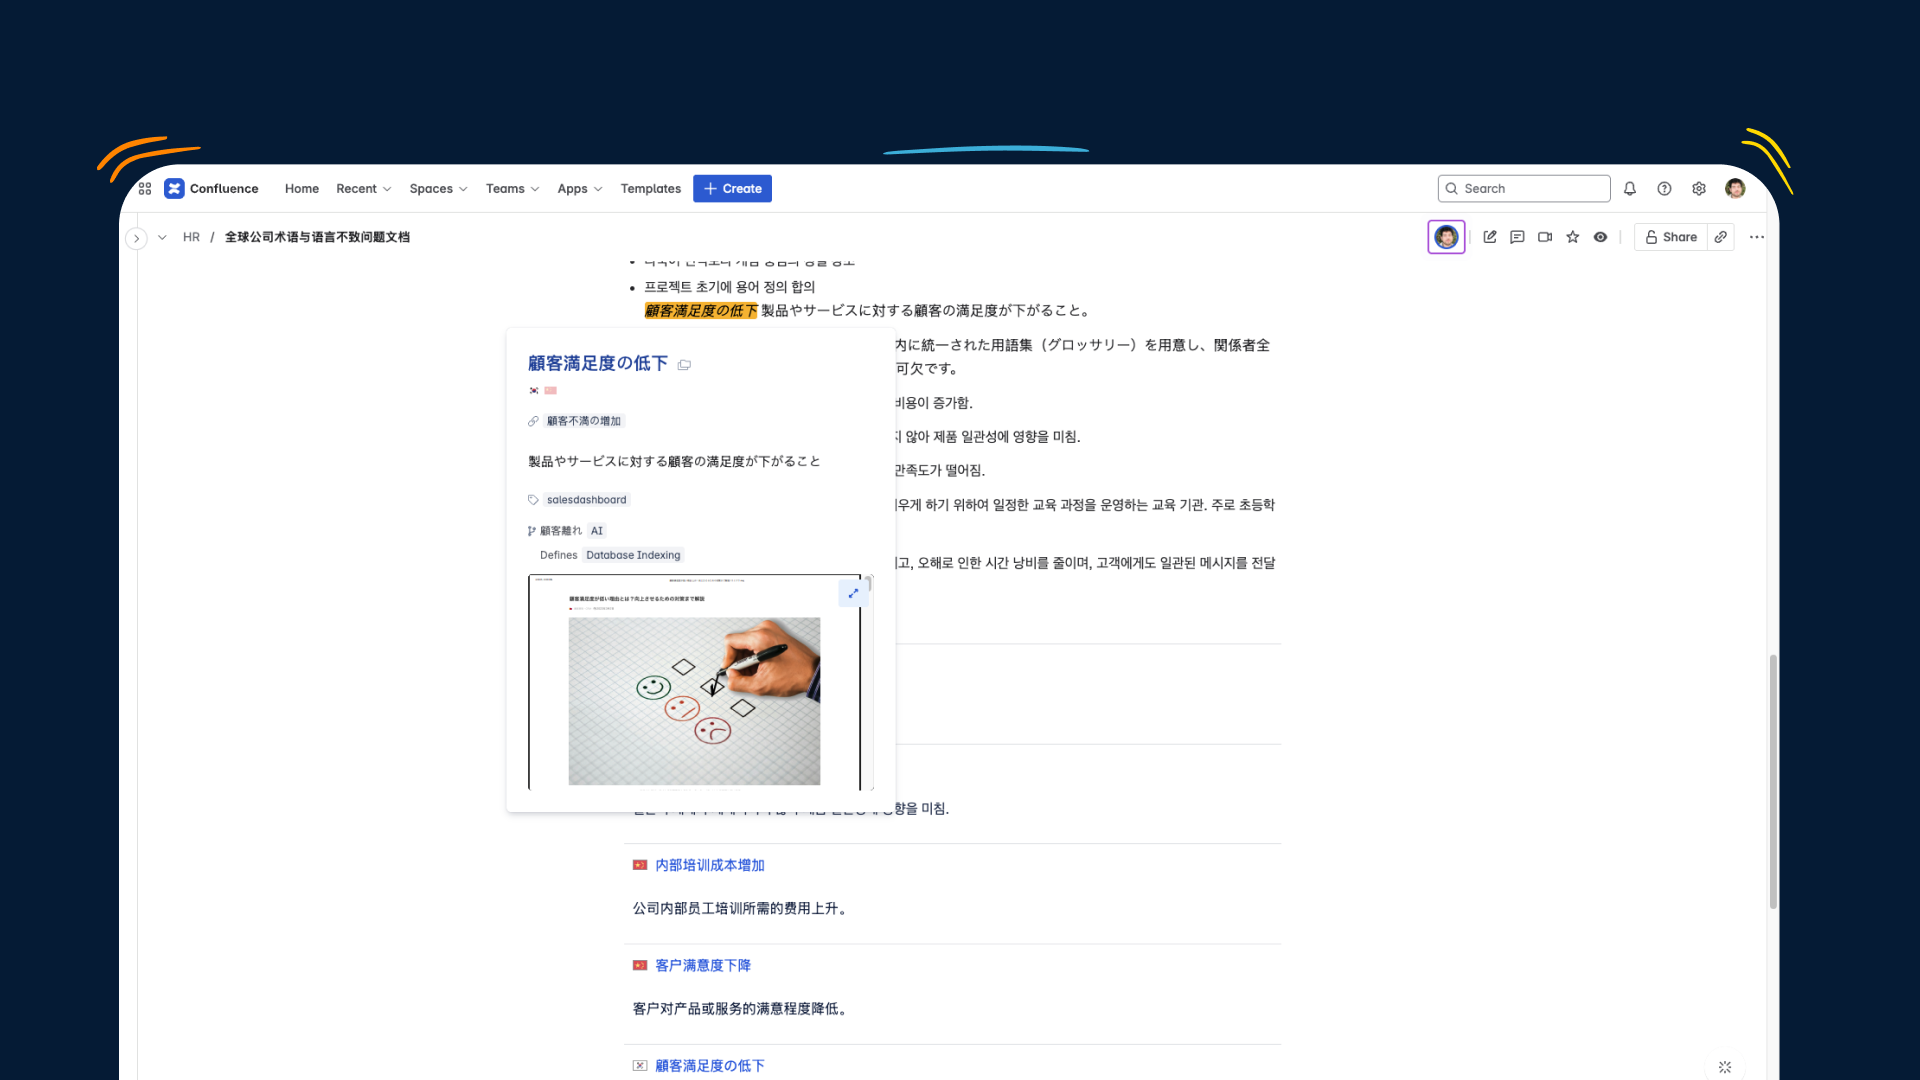Viewport: 1920px width, 1080px height.
Task: Go to the Home menu item
Action: click(x=301, y=189)
